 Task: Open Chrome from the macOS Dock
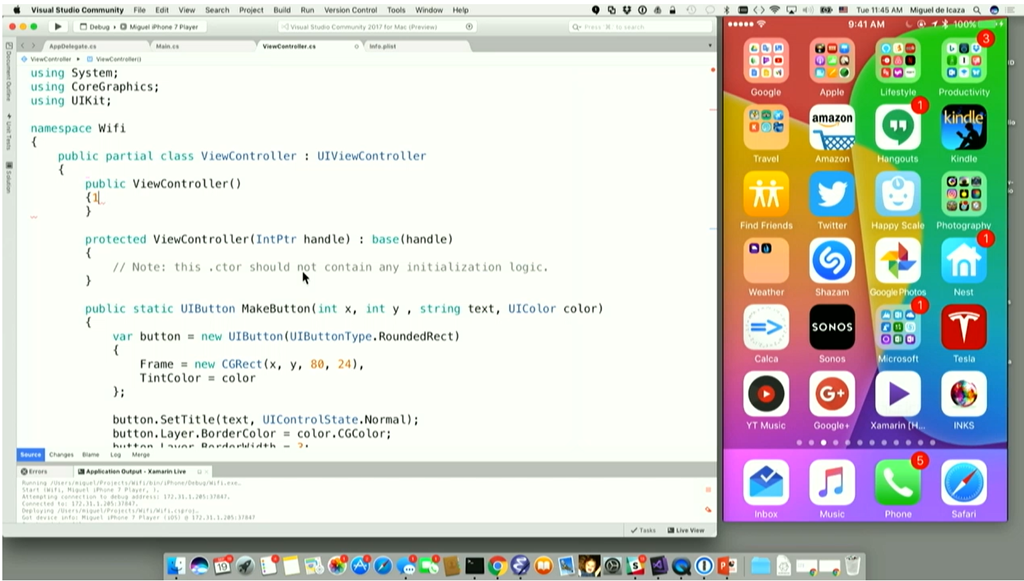(498, 565)
